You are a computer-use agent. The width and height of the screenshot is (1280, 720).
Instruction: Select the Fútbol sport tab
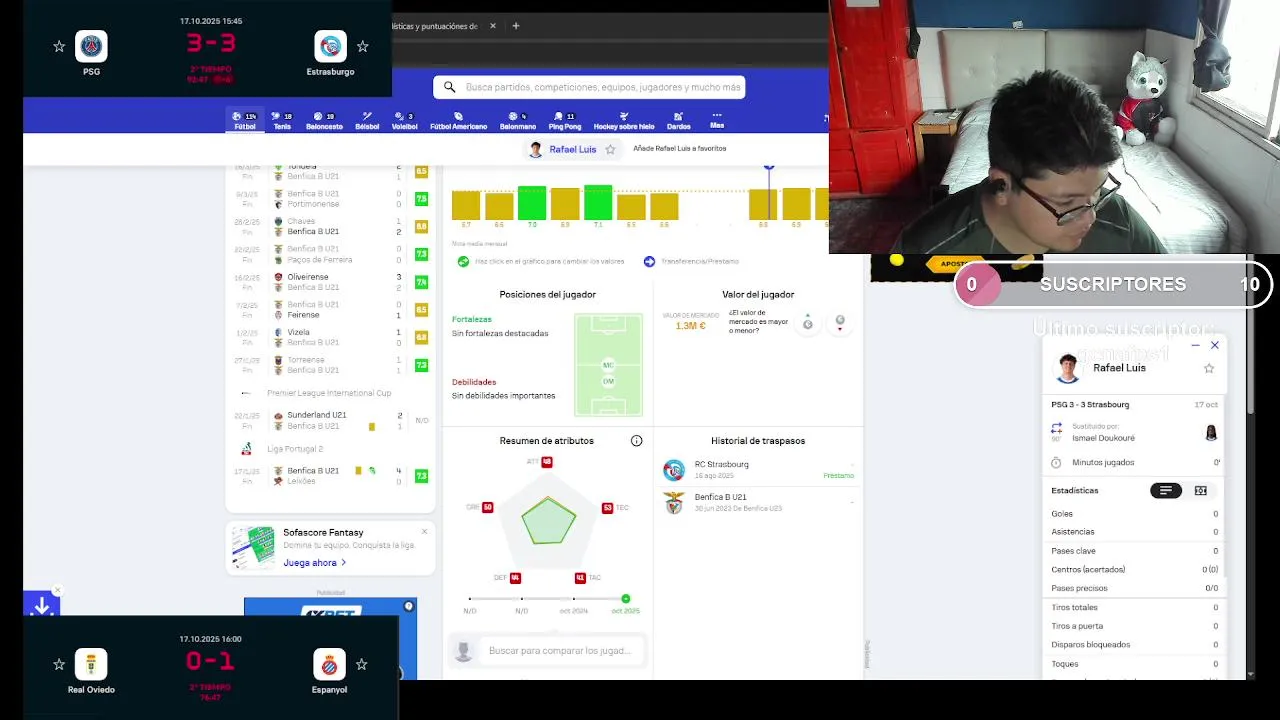245,121
